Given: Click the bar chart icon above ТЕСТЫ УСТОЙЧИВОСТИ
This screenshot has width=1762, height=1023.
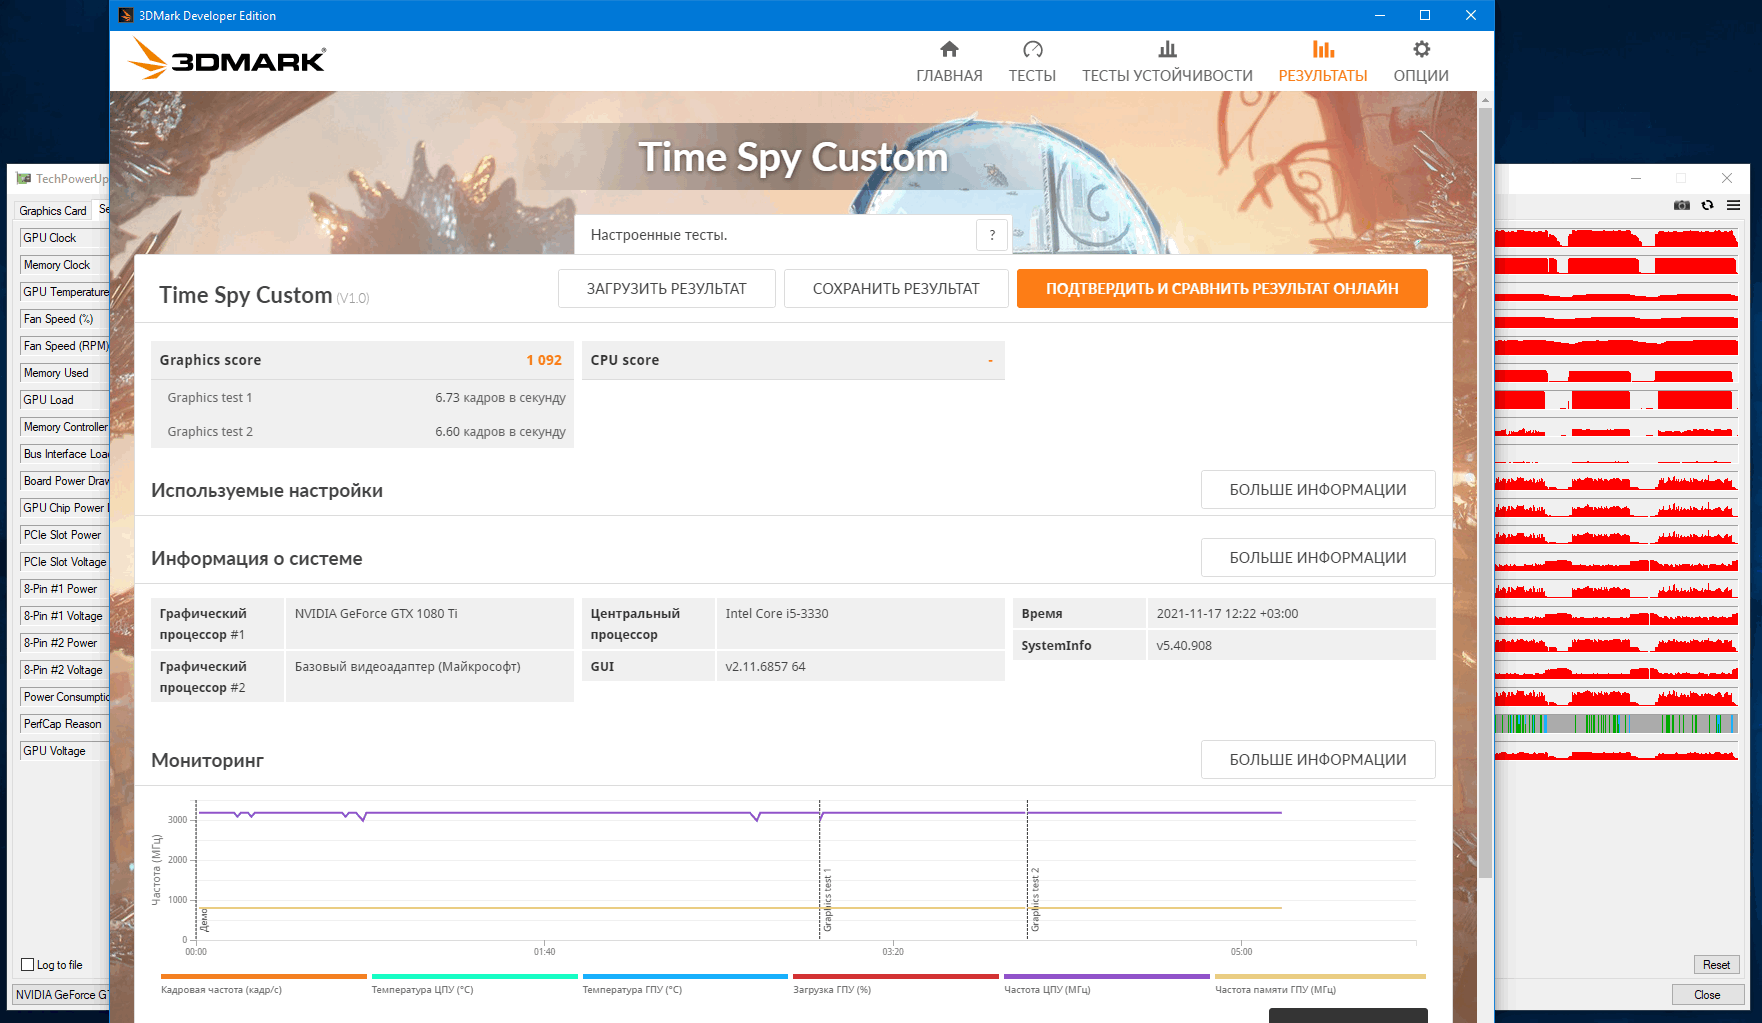Looking at the screenshot, I should point(1167,49).
